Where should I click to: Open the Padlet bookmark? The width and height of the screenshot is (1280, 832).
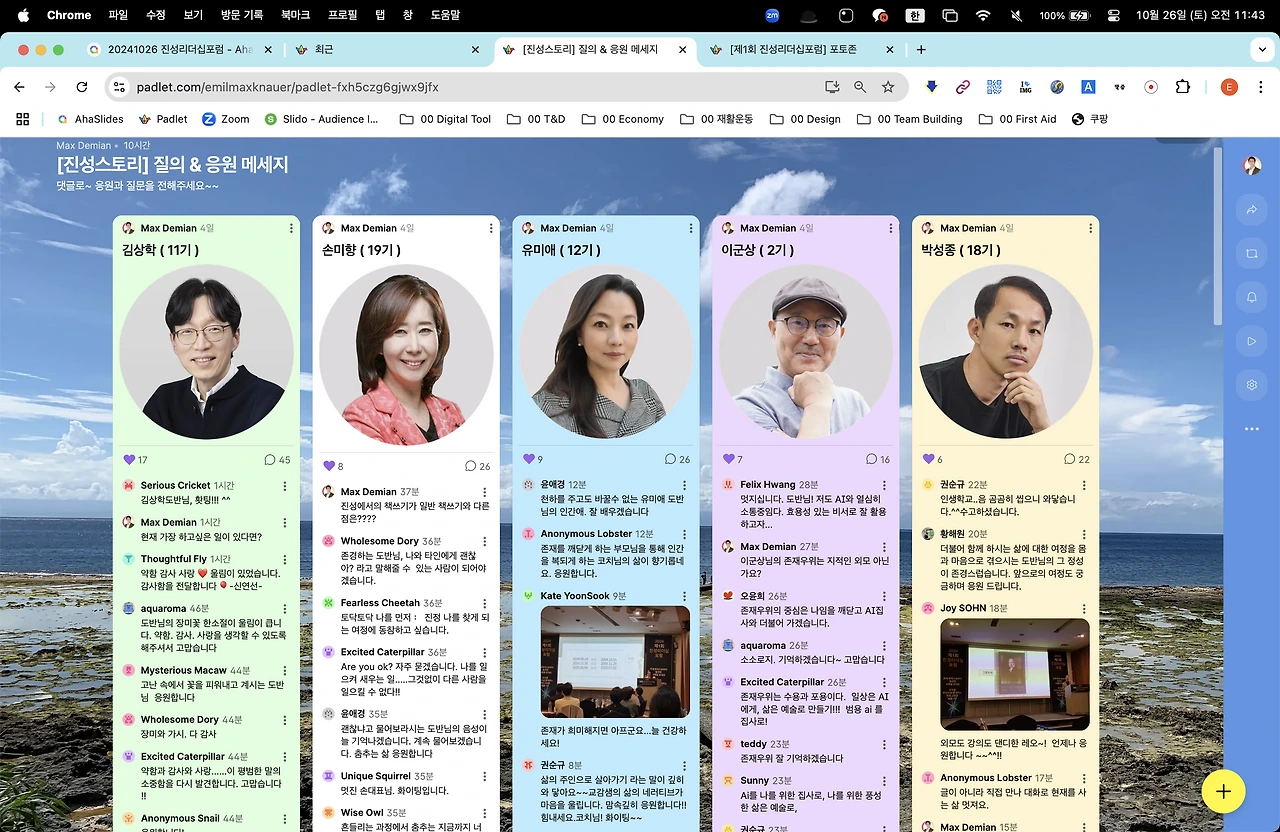(x=163, y=119)
